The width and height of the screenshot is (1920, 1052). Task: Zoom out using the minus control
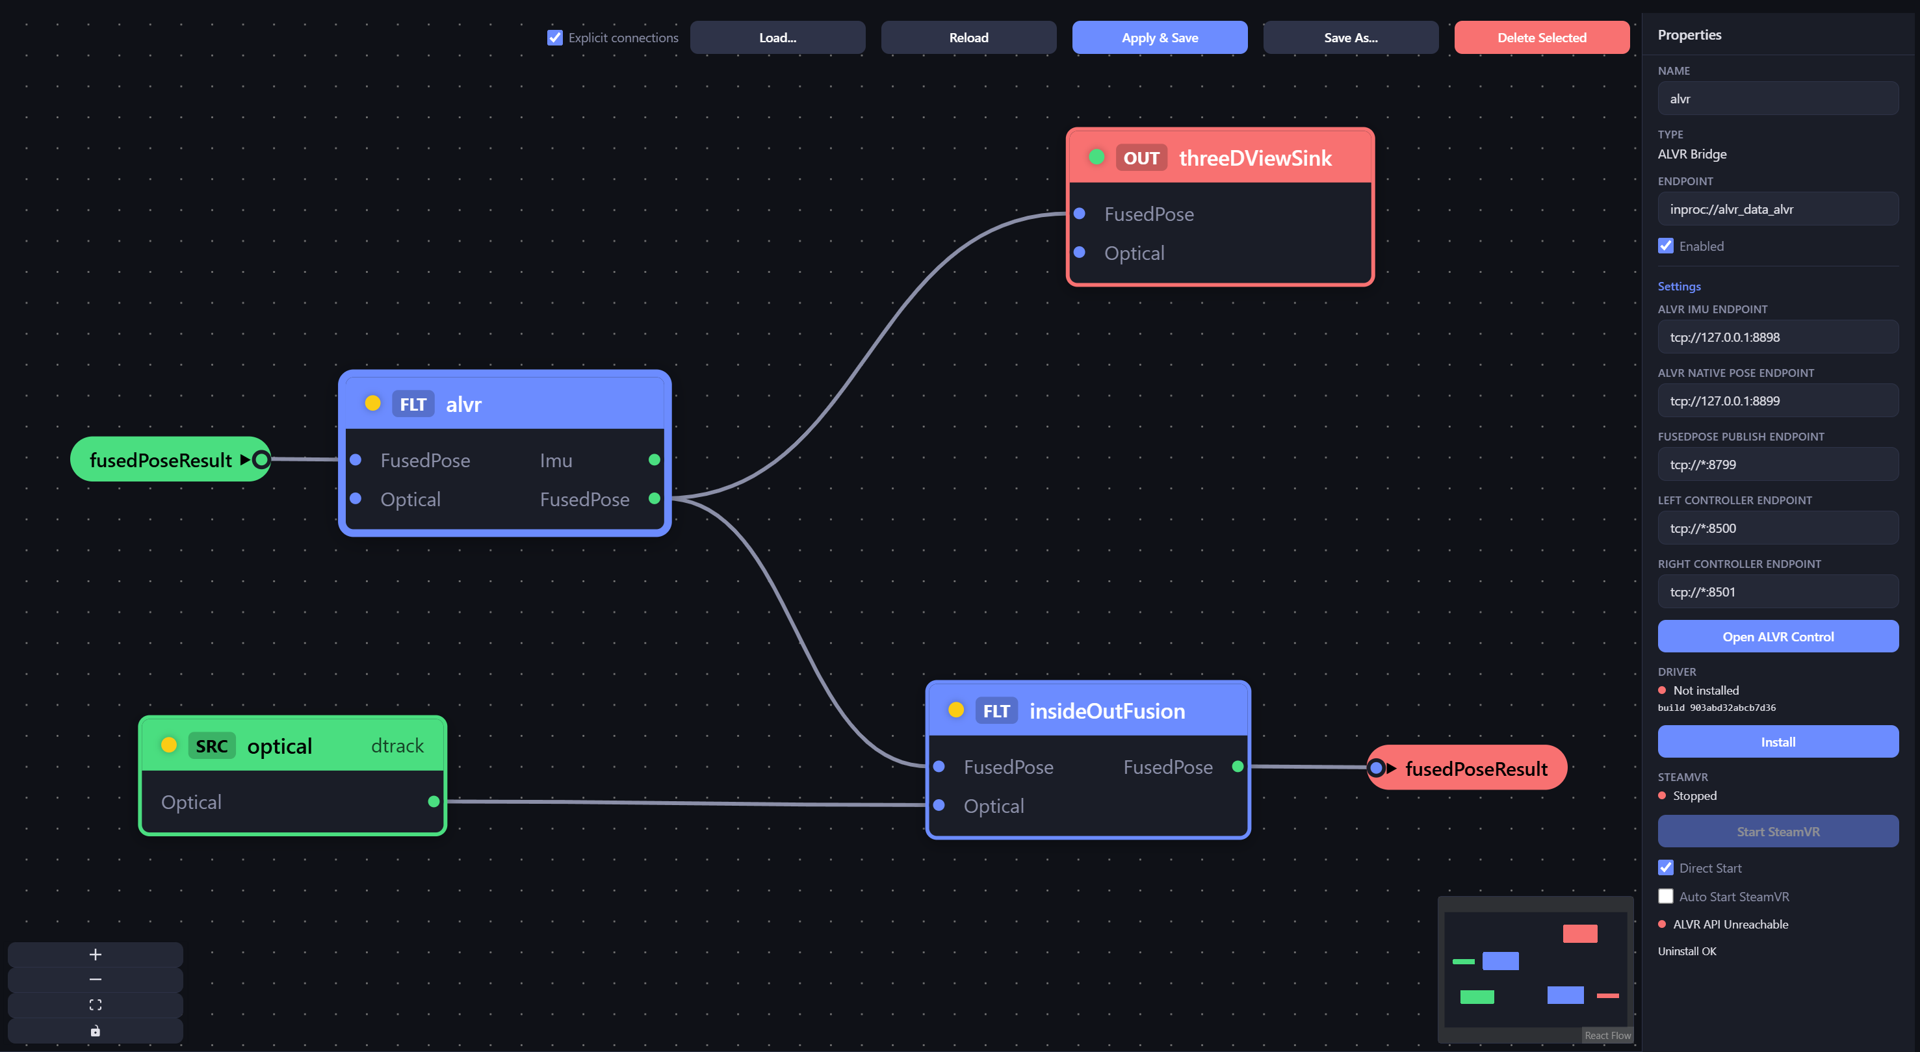(95, 980)
